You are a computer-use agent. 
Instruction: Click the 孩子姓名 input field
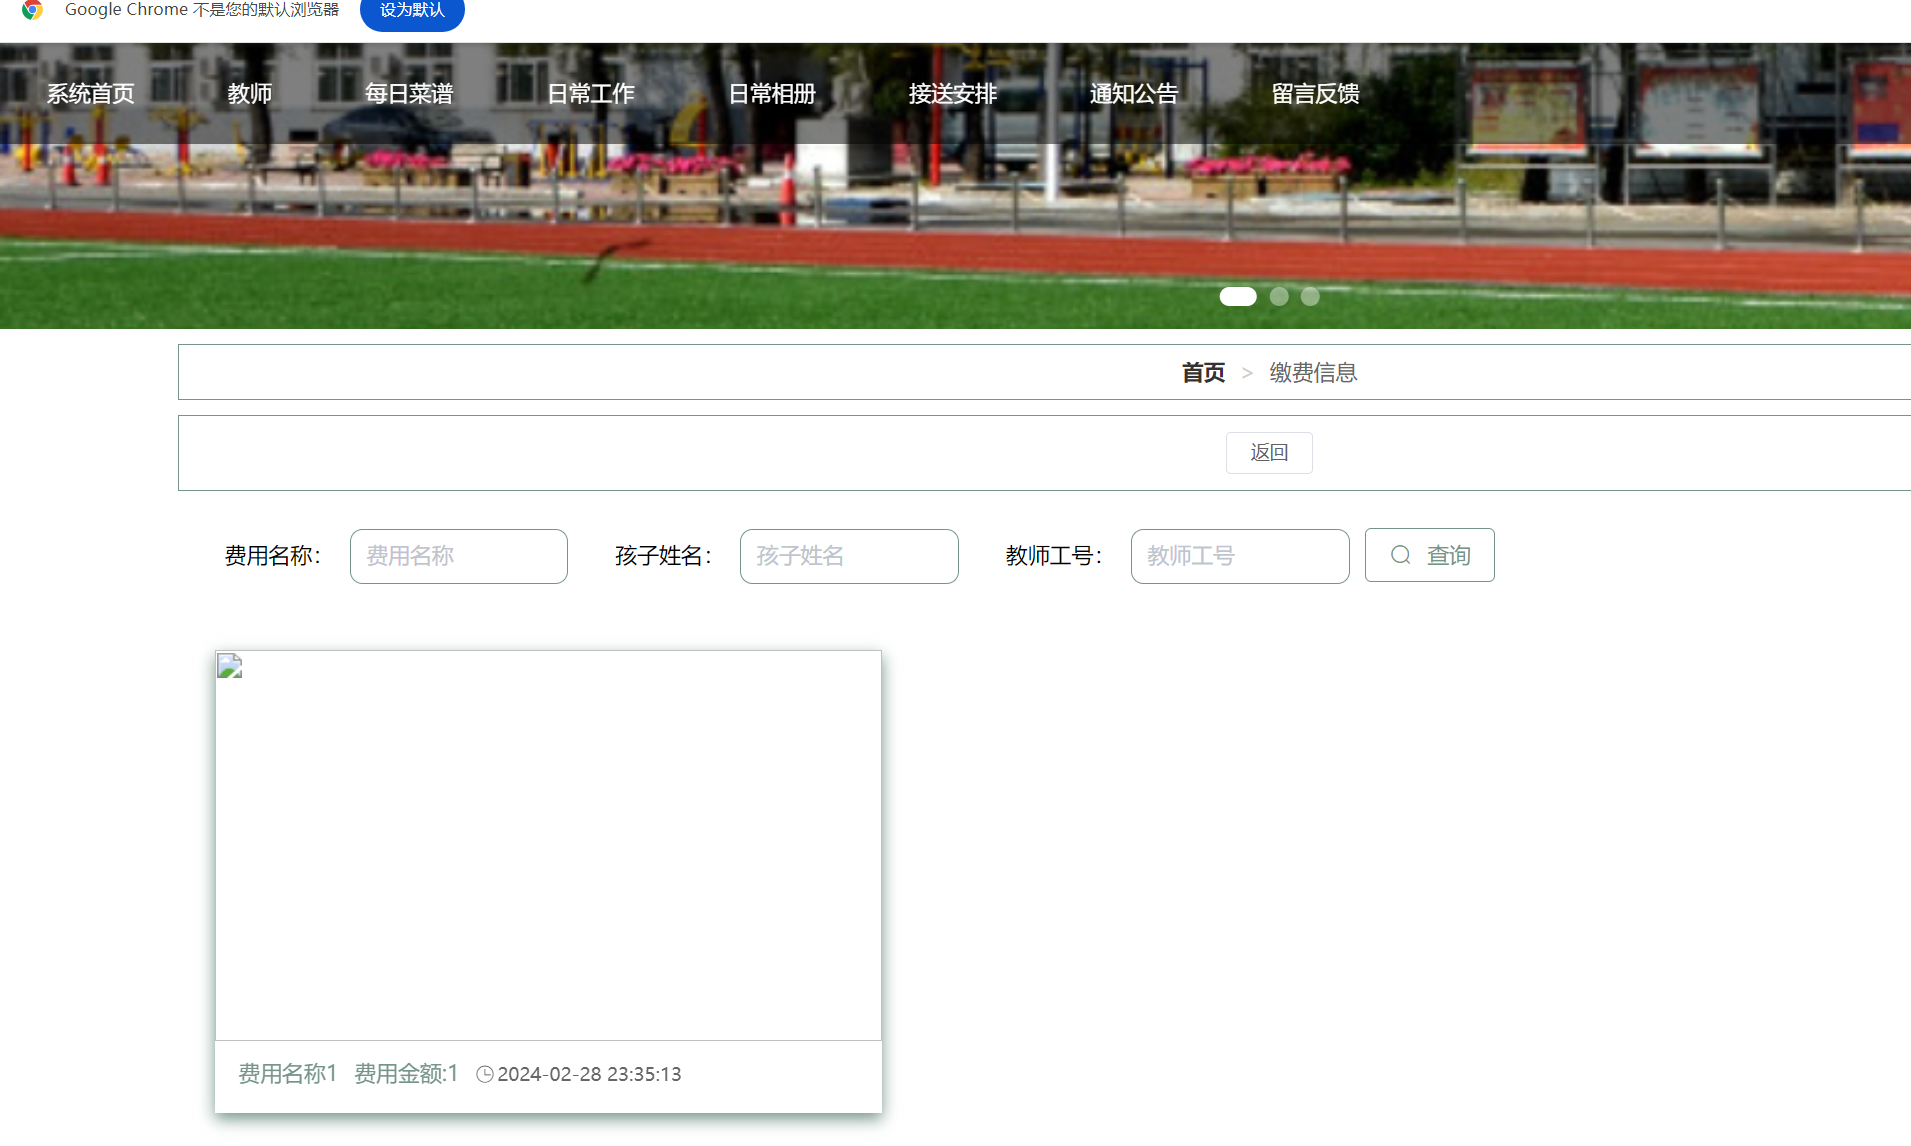(x=848, y=556)
